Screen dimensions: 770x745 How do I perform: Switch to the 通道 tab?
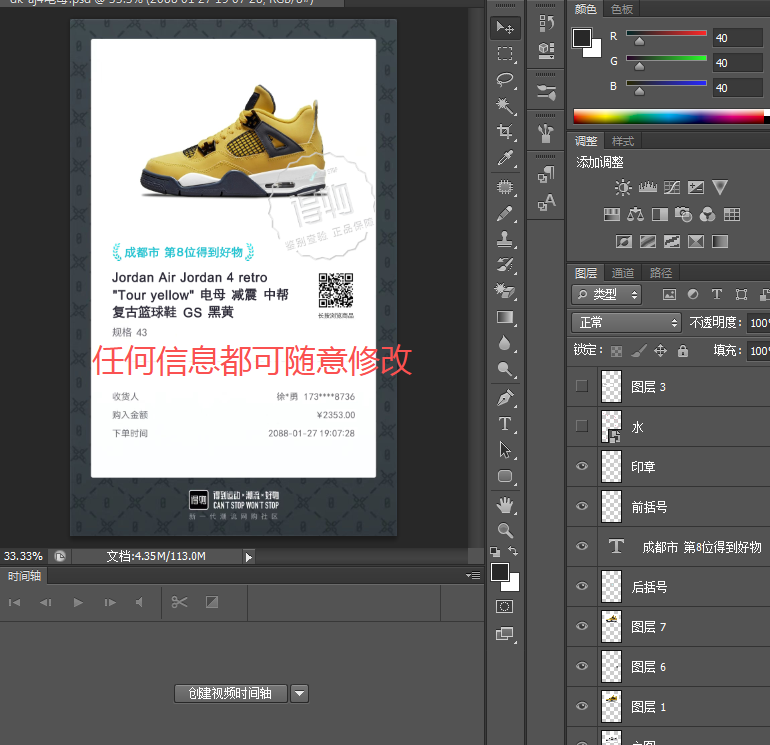point(623,273)
